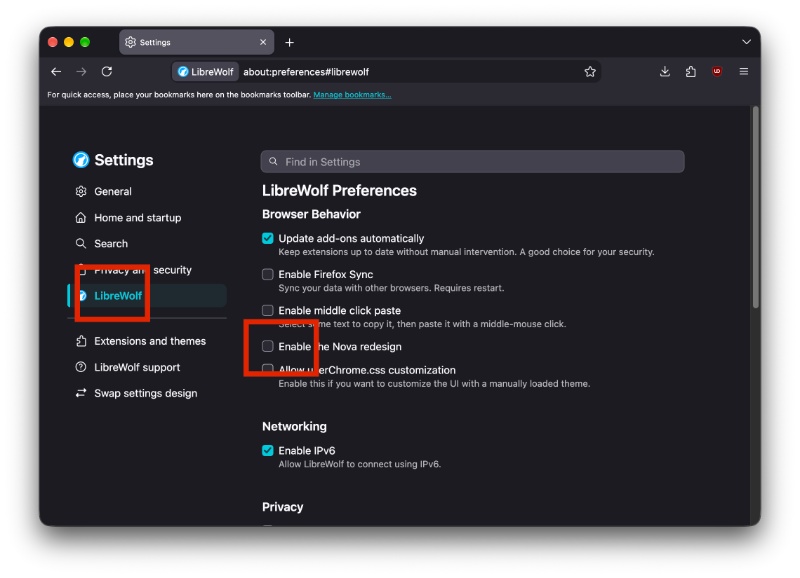The width and height of the screenshot is (800, 578).
Task: Select the LibreWolf settings category
Action: [x=147, y=296]
